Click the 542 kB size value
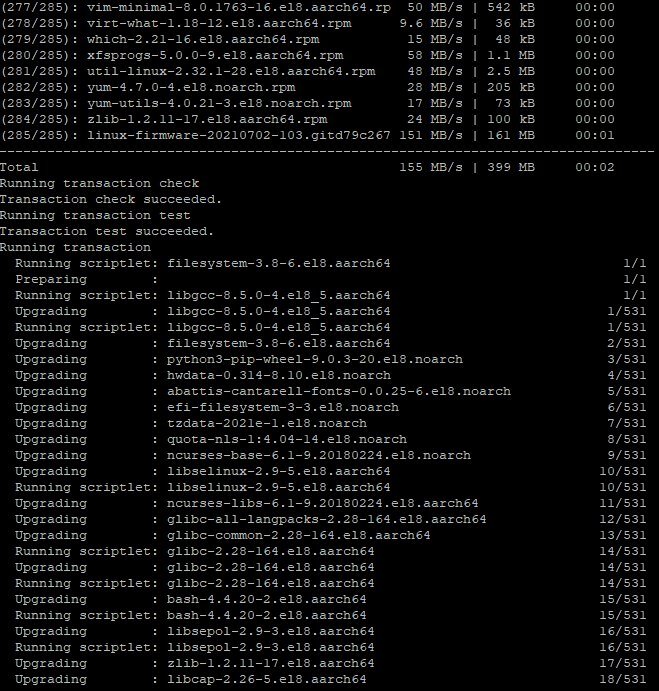 [510, 7]
